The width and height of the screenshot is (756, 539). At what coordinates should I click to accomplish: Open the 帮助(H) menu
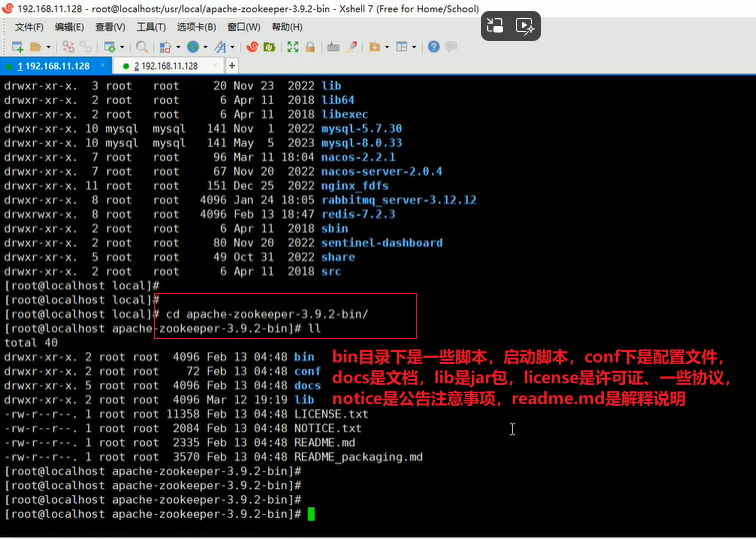(x=287, y=27)
